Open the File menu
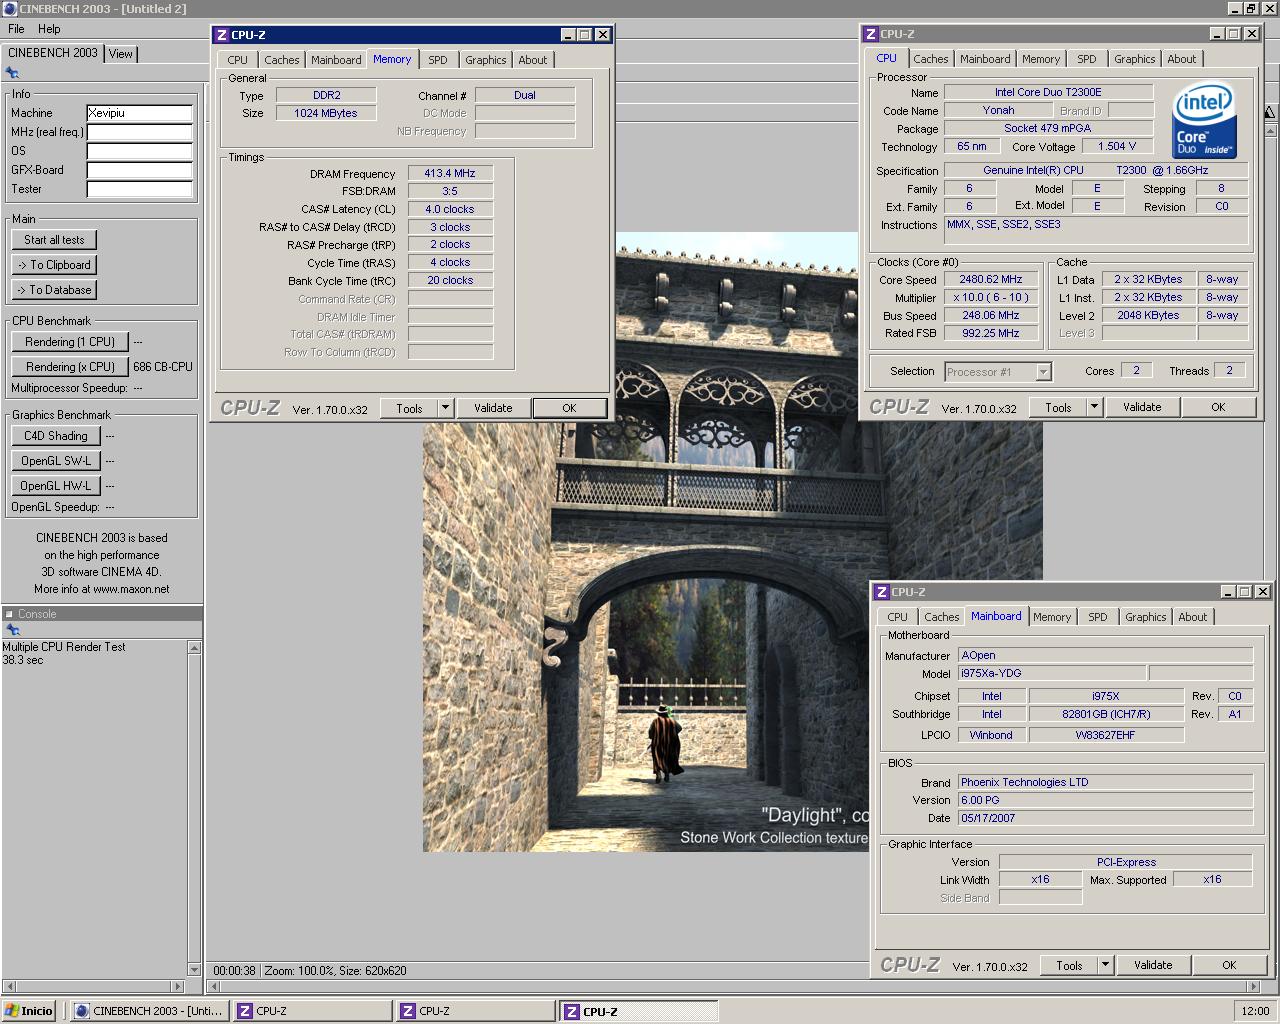This screenshot has width=1280, height=1024. [16, 29]
